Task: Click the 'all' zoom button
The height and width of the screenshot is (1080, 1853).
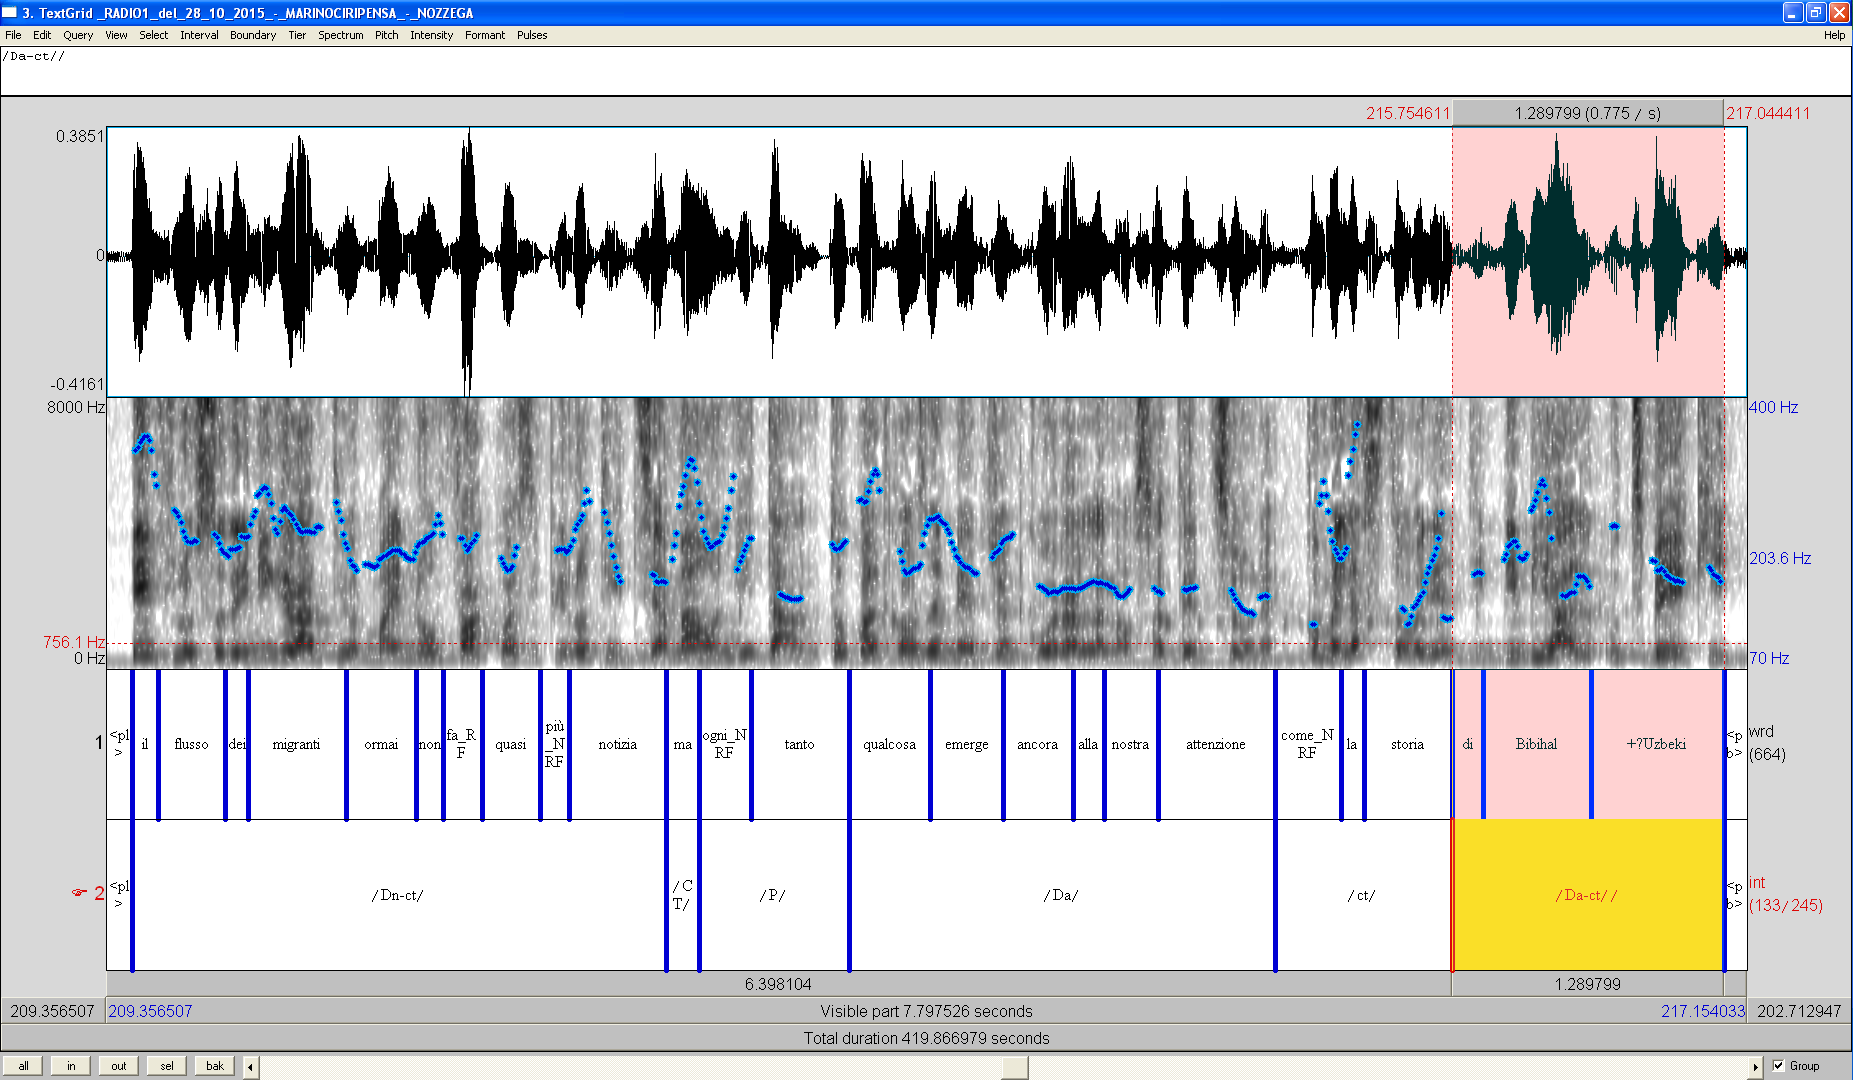Action: point(24,1066)
